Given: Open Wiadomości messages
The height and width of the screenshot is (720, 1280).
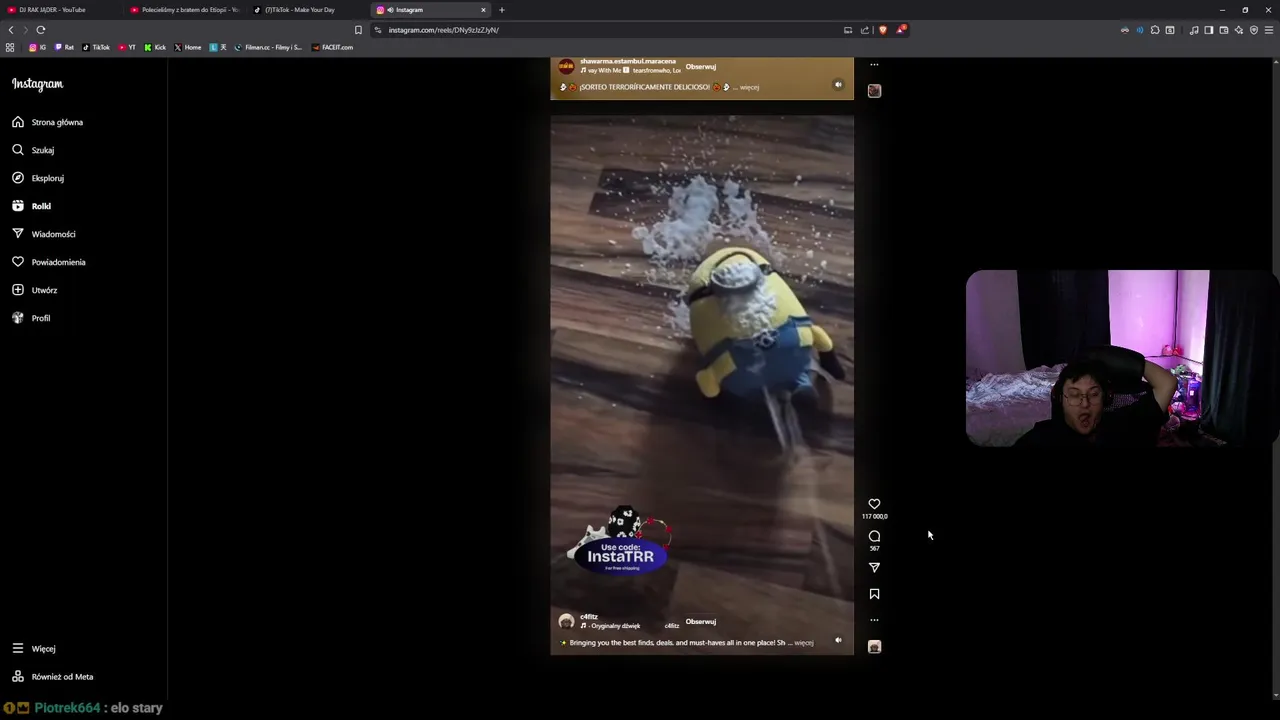Looking at the screenshot, I should pyautogui.click(x=44, y=234).
